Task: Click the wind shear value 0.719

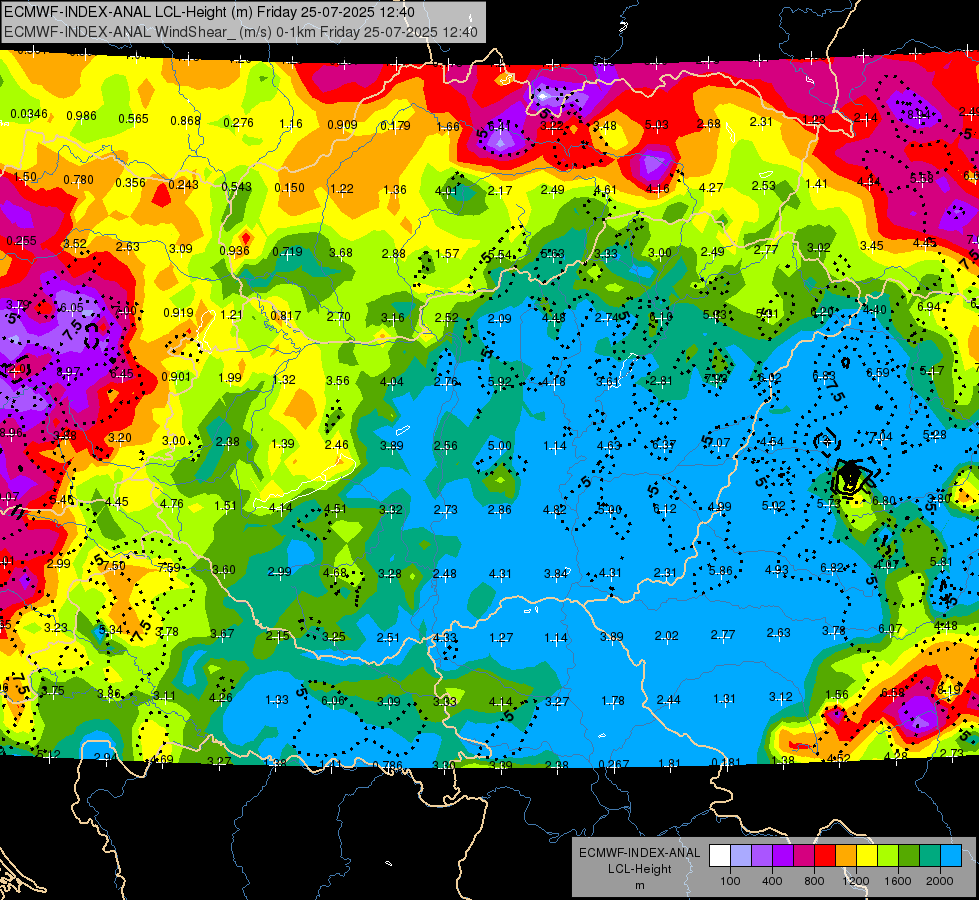Action: coord(287,252)
